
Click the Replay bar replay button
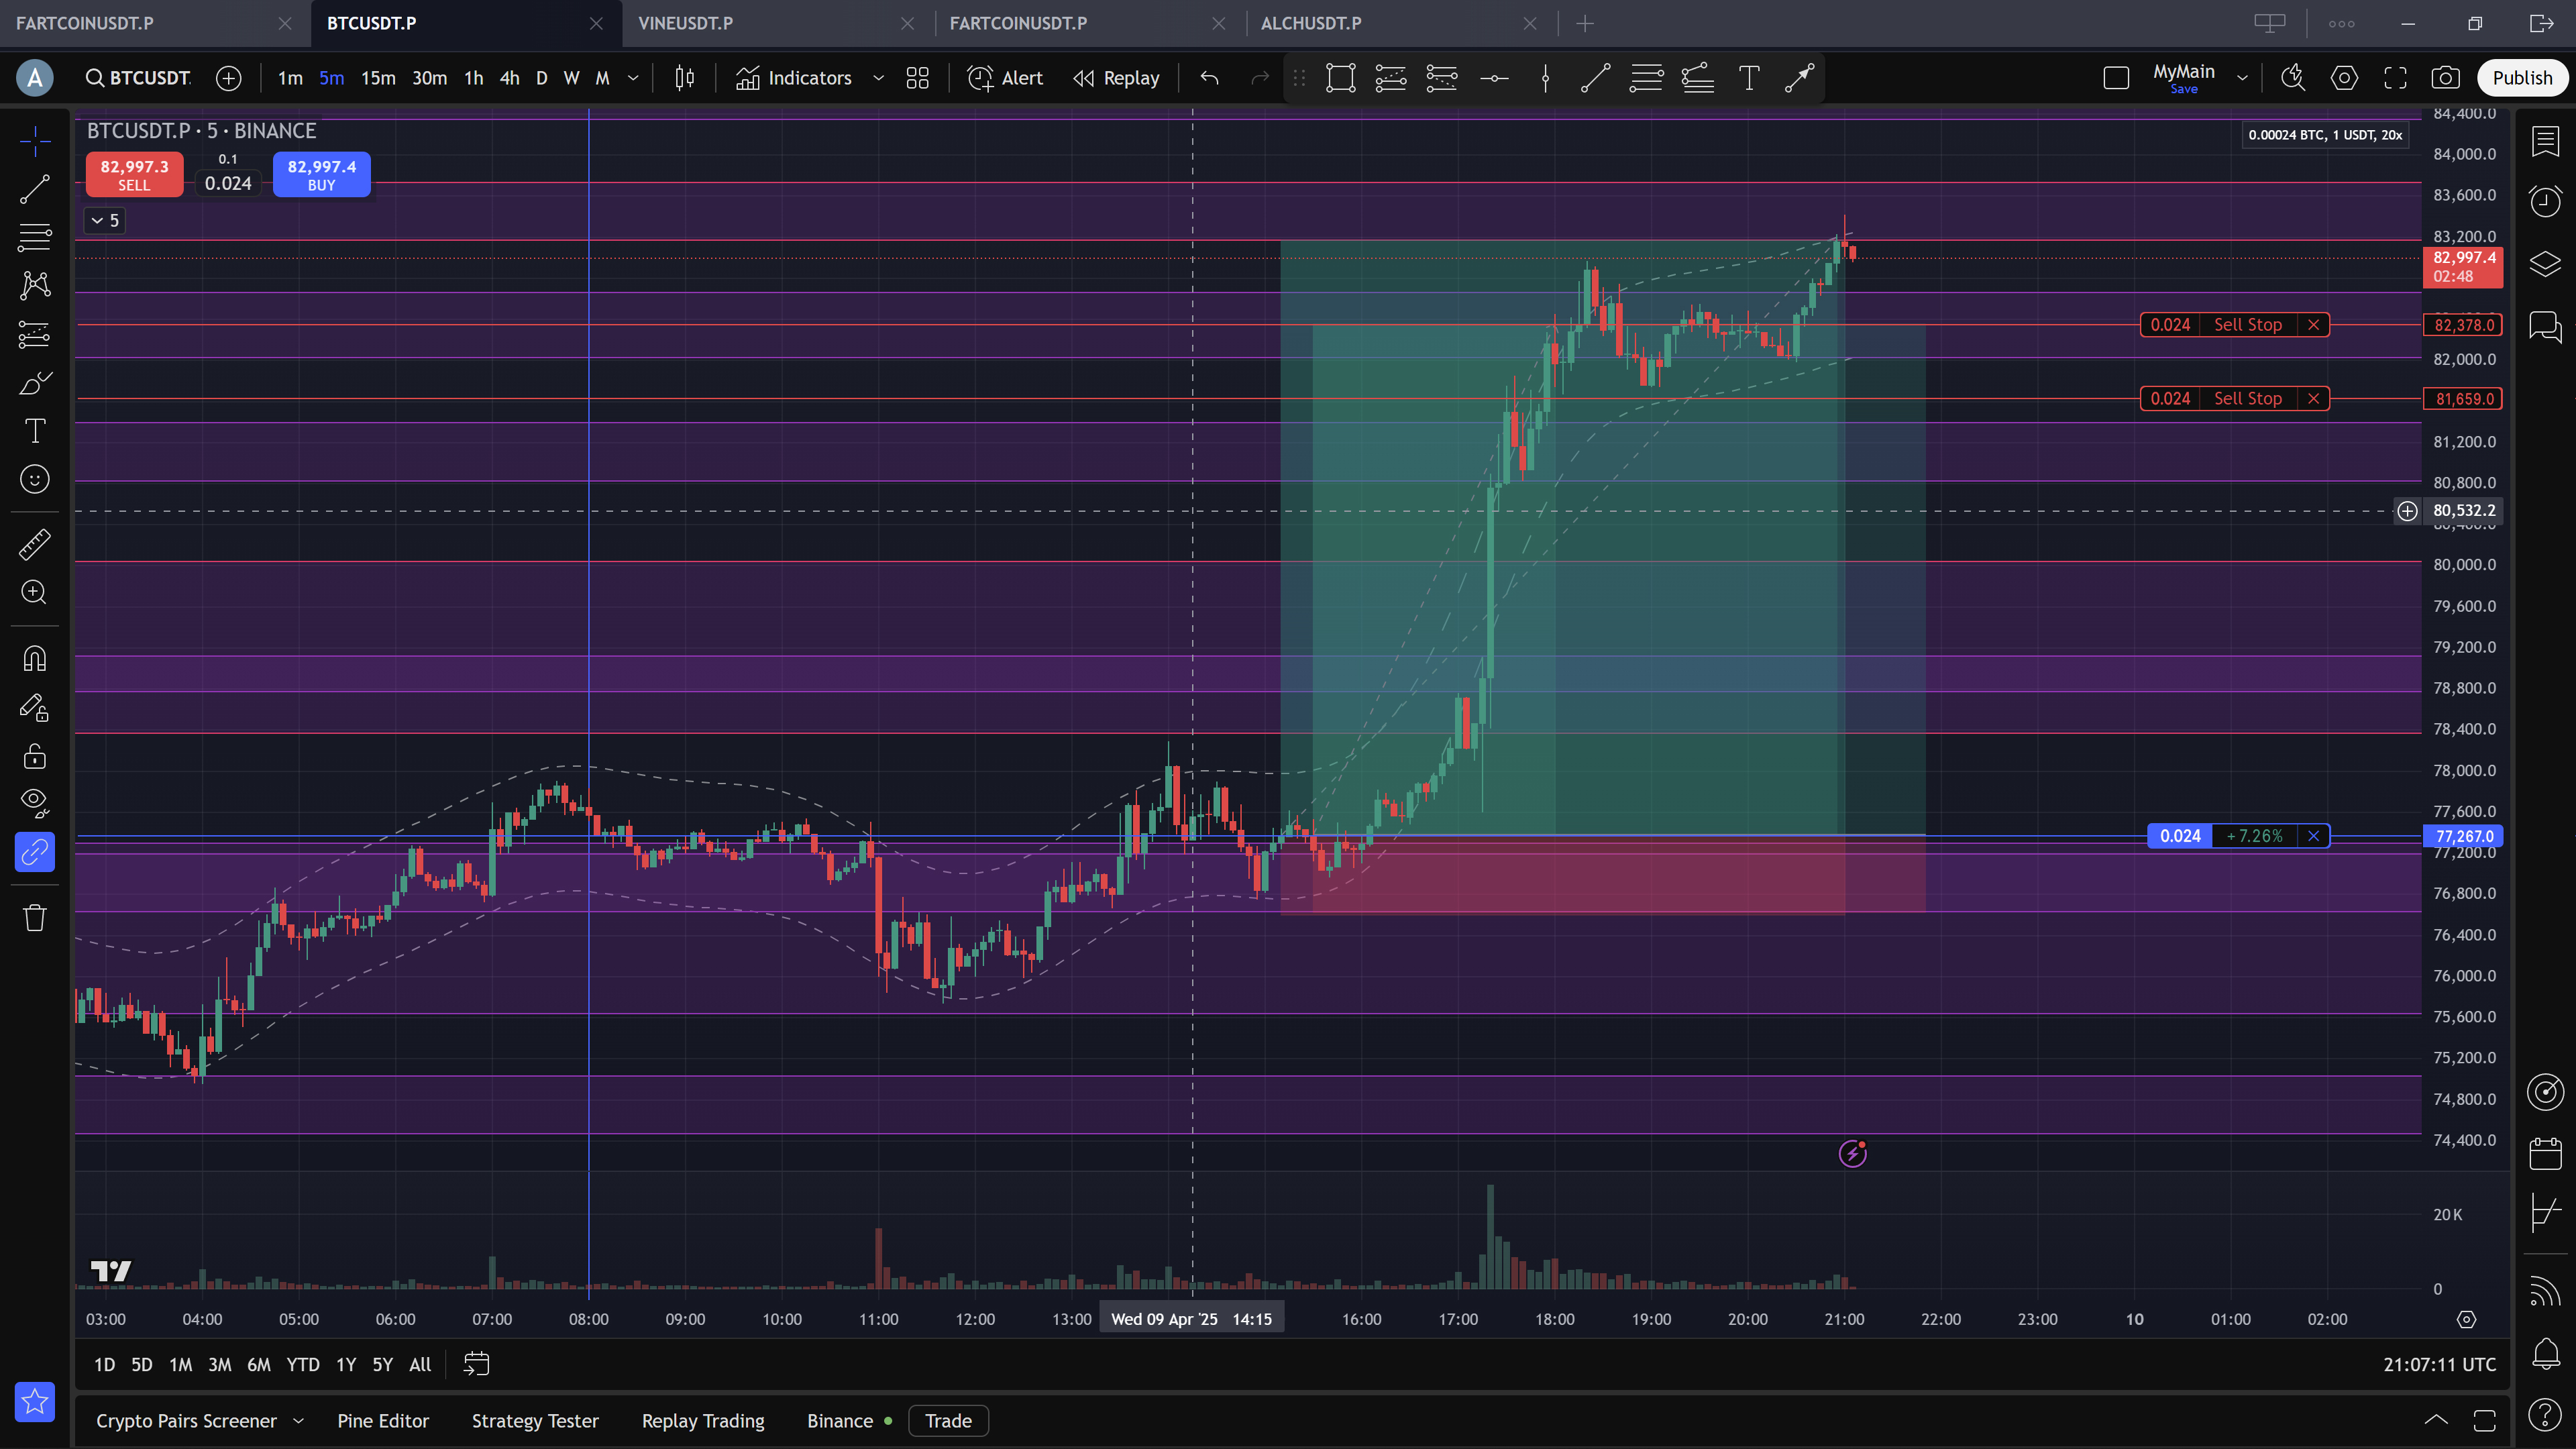coord(1116,78)
